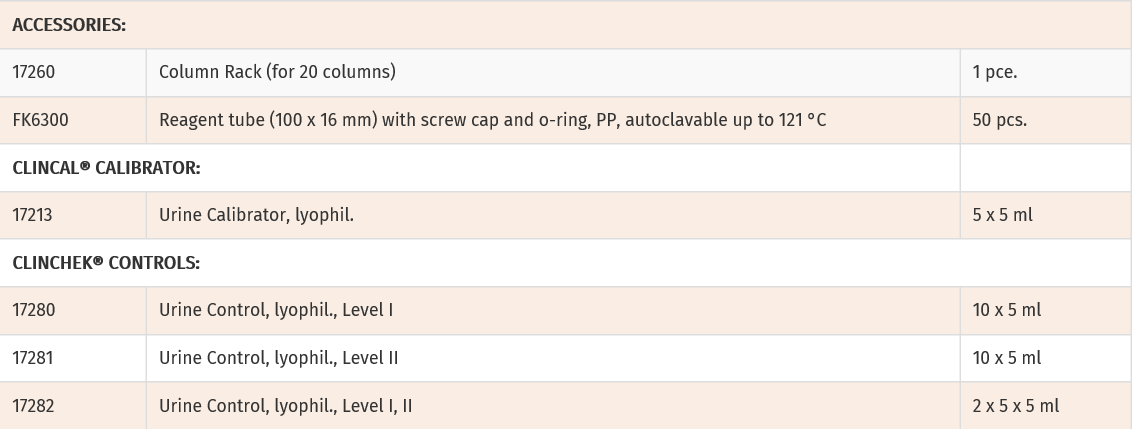Click the quantity cell for item 17280
1137x433 pixels.
[x=1006, y=310]
